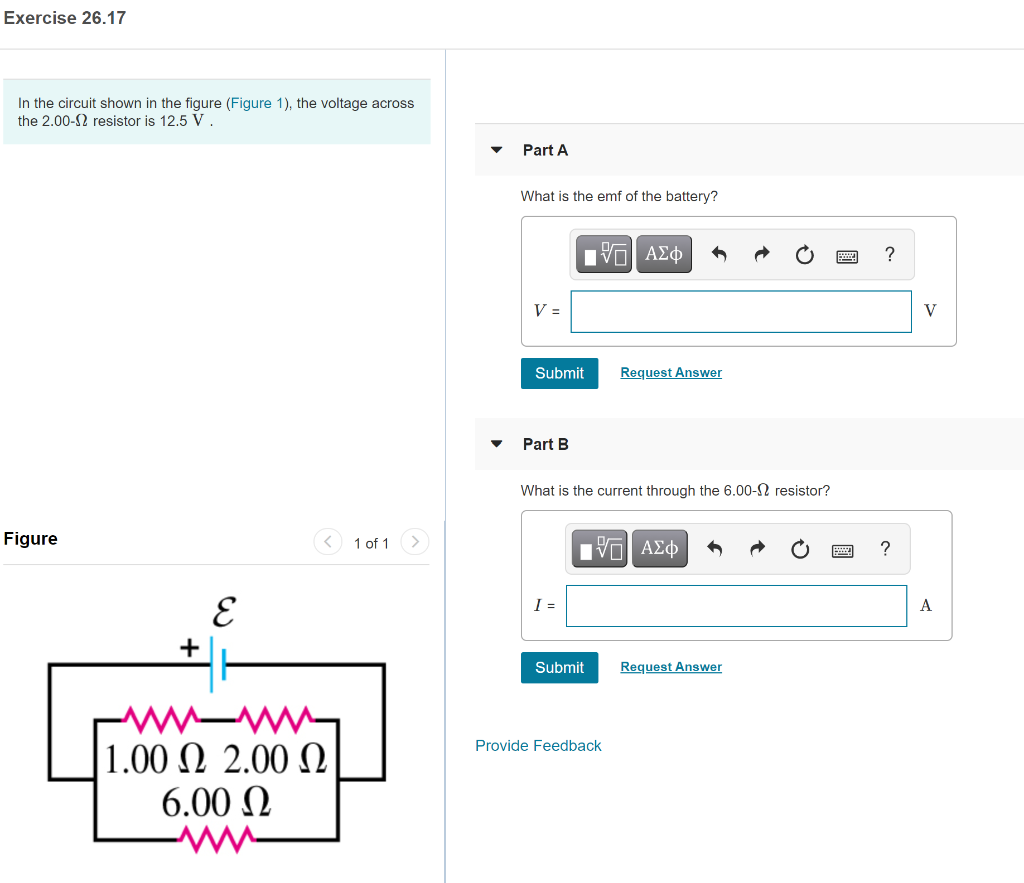Request Answer link for Part A

click(671, 372)
